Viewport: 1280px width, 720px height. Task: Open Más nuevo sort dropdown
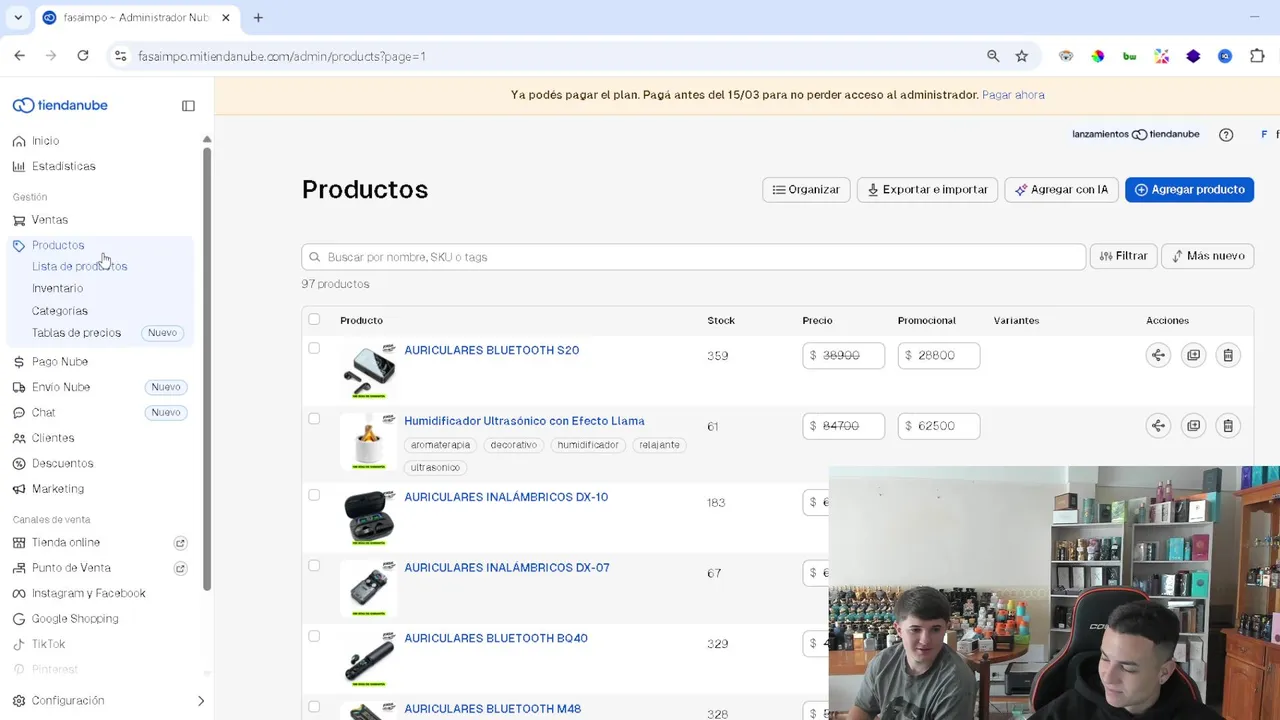point(1208,256)
